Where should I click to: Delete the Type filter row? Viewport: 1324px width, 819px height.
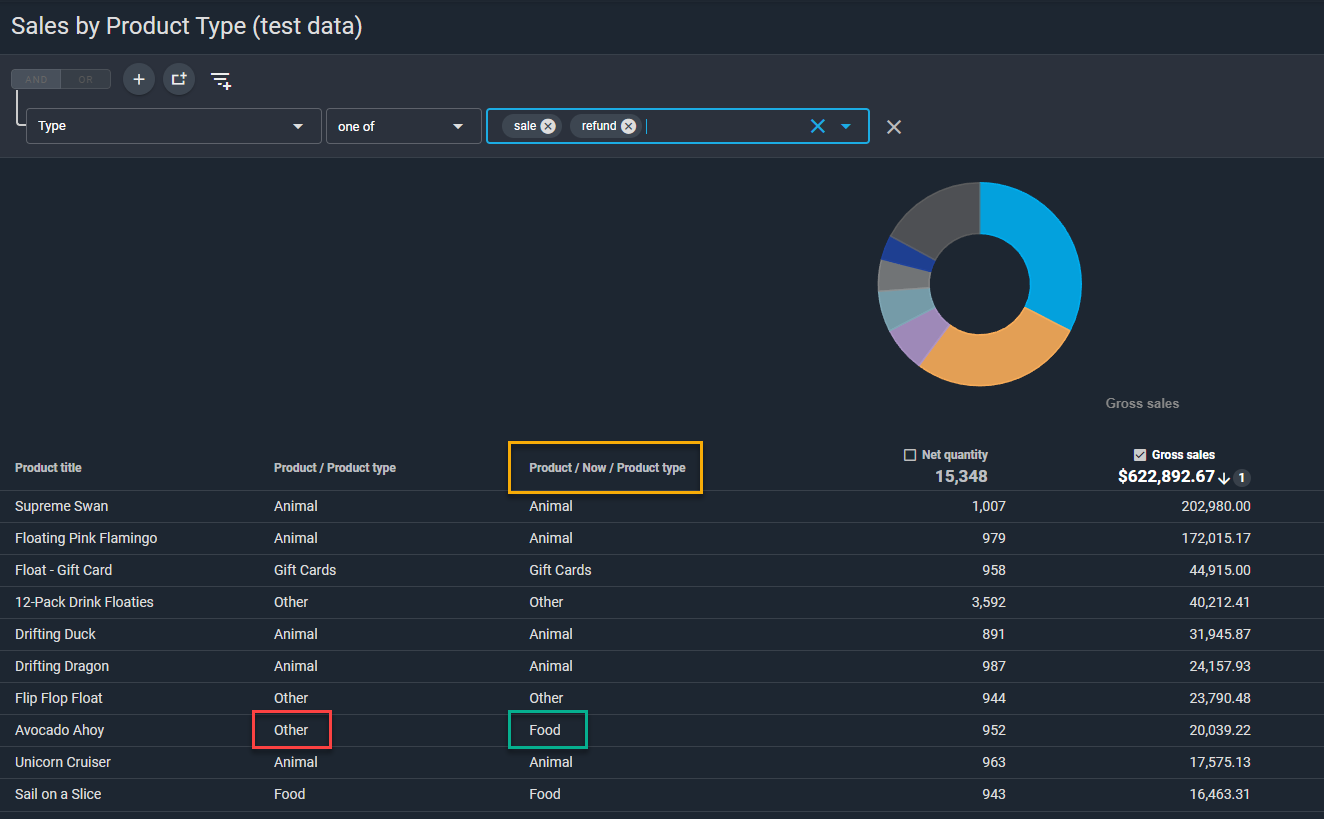click(894, 127)
